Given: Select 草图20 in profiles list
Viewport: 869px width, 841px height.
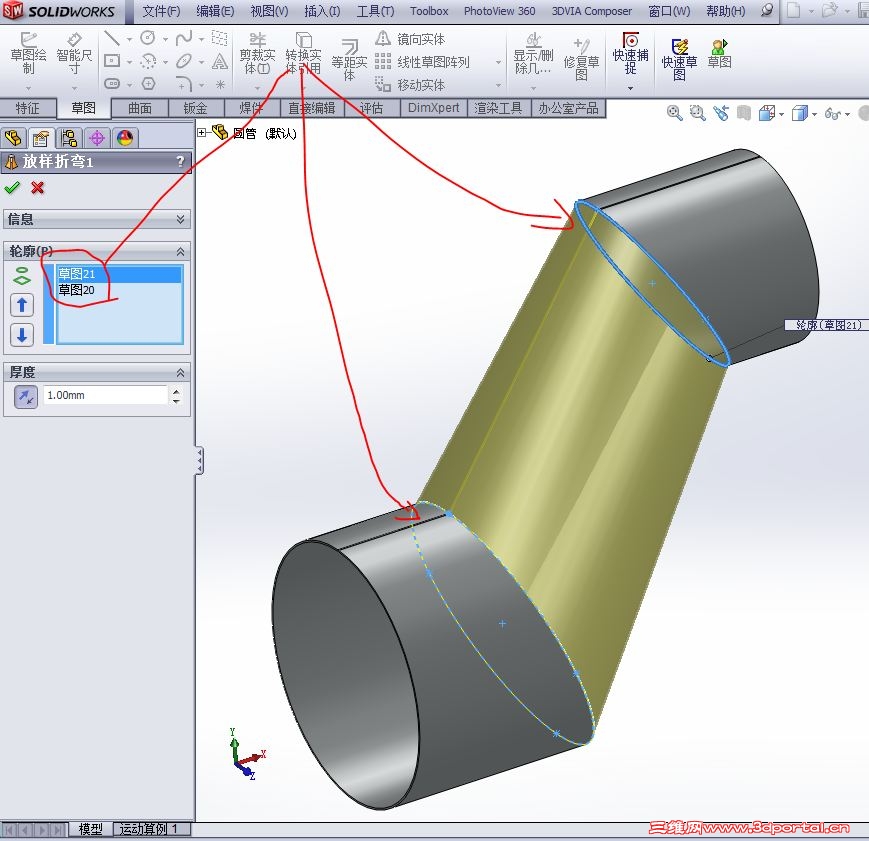Looking at the screenshot, I should [119, 290].
